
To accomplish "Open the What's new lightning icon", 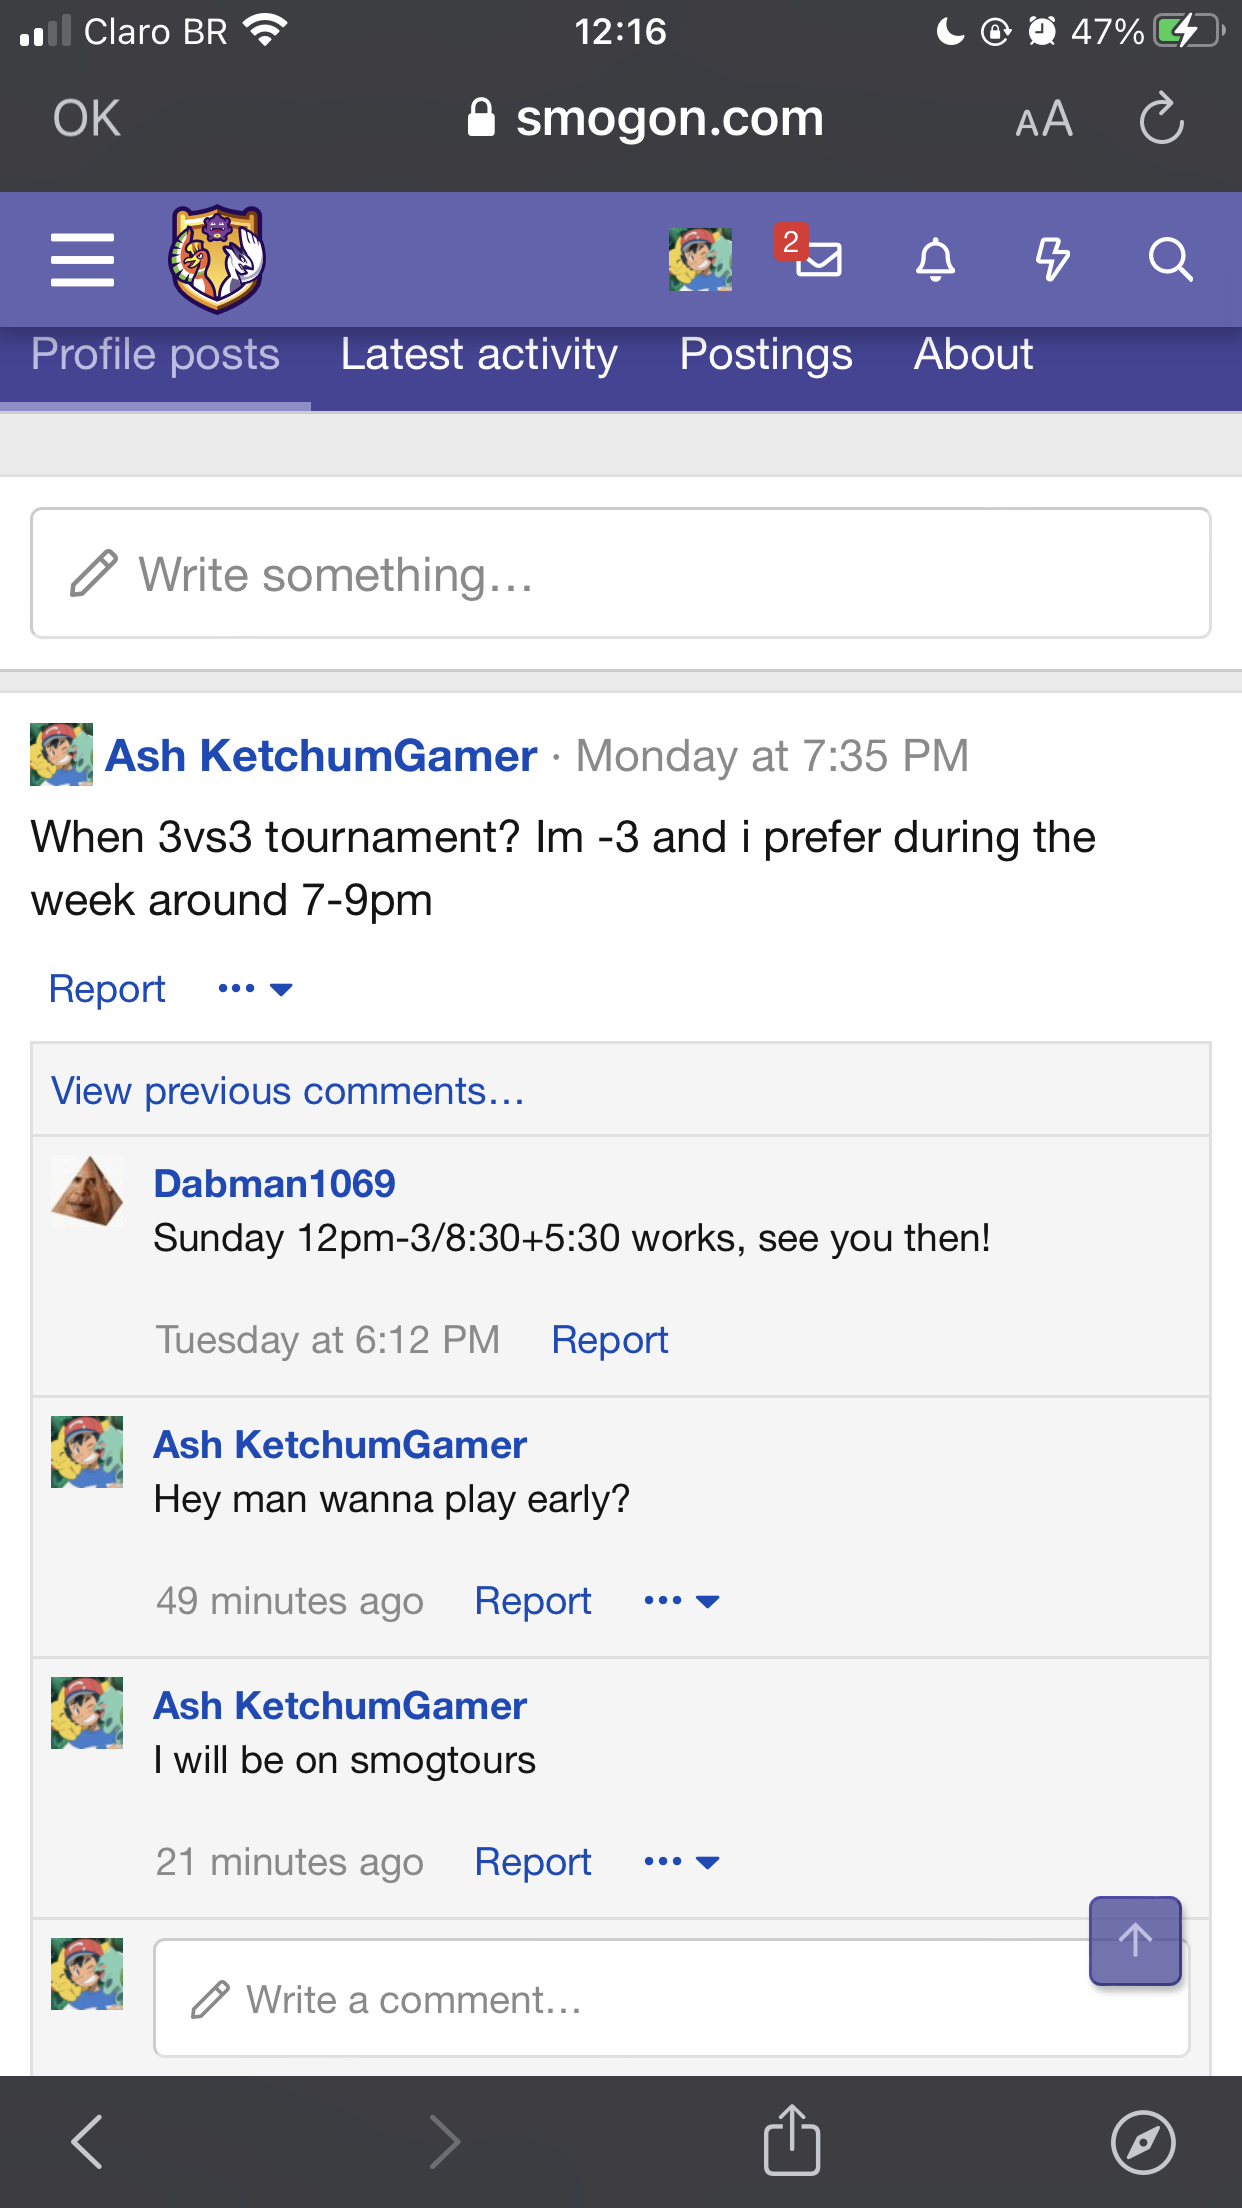I will click(1052, 260).
